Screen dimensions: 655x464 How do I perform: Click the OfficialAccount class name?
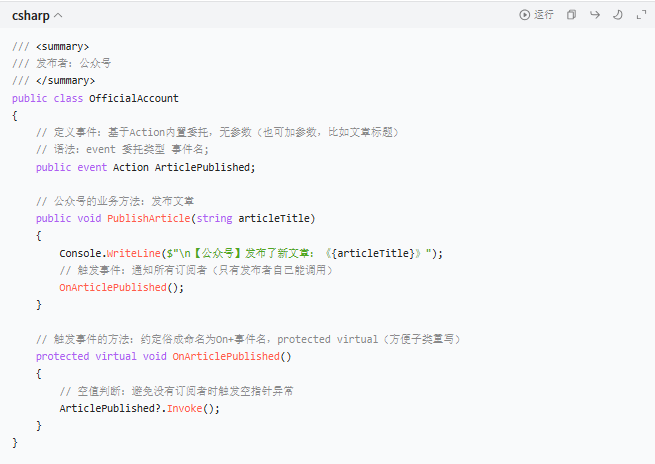(x=134, y=98)
